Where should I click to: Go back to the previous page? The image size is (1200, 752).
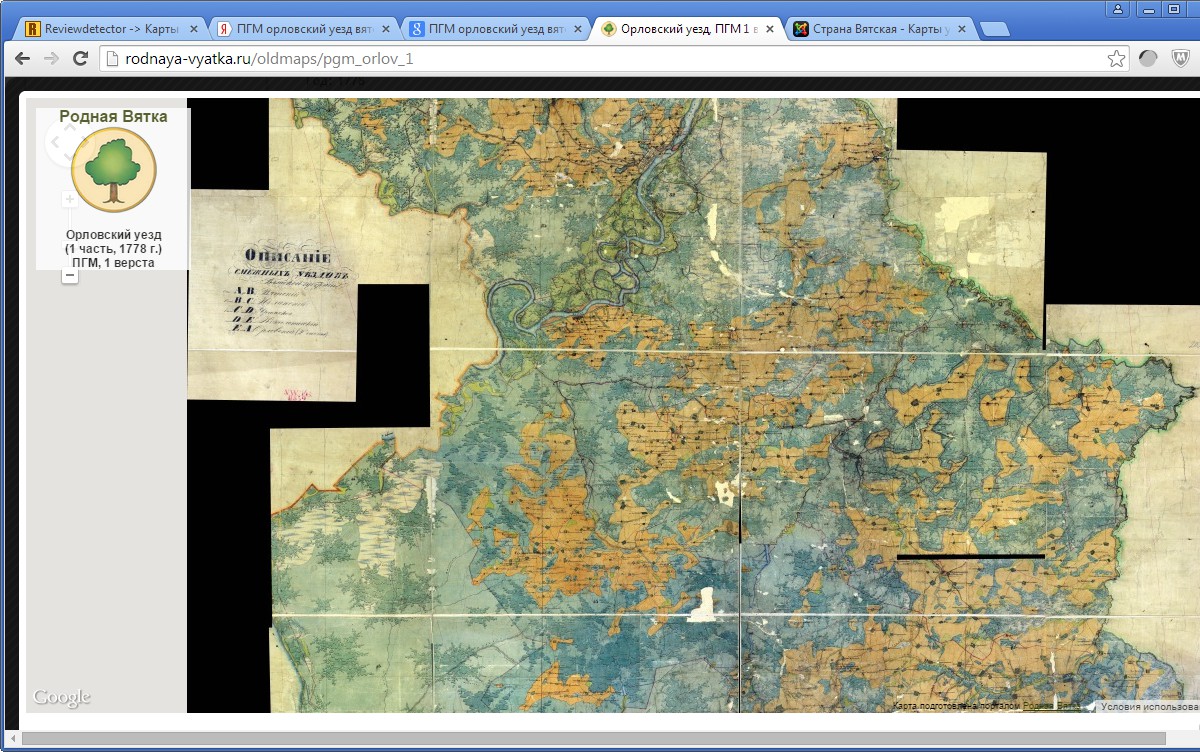[23, 59]
